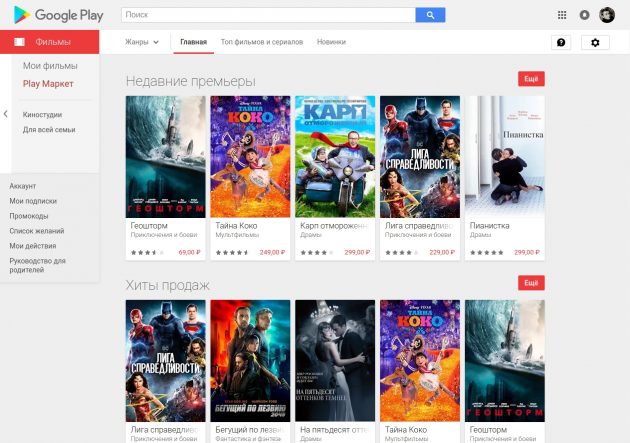Click the 249,00 ₽ price for Тайна Коко
This screenshot has width=630, height=443.
[x=272, y=253]
